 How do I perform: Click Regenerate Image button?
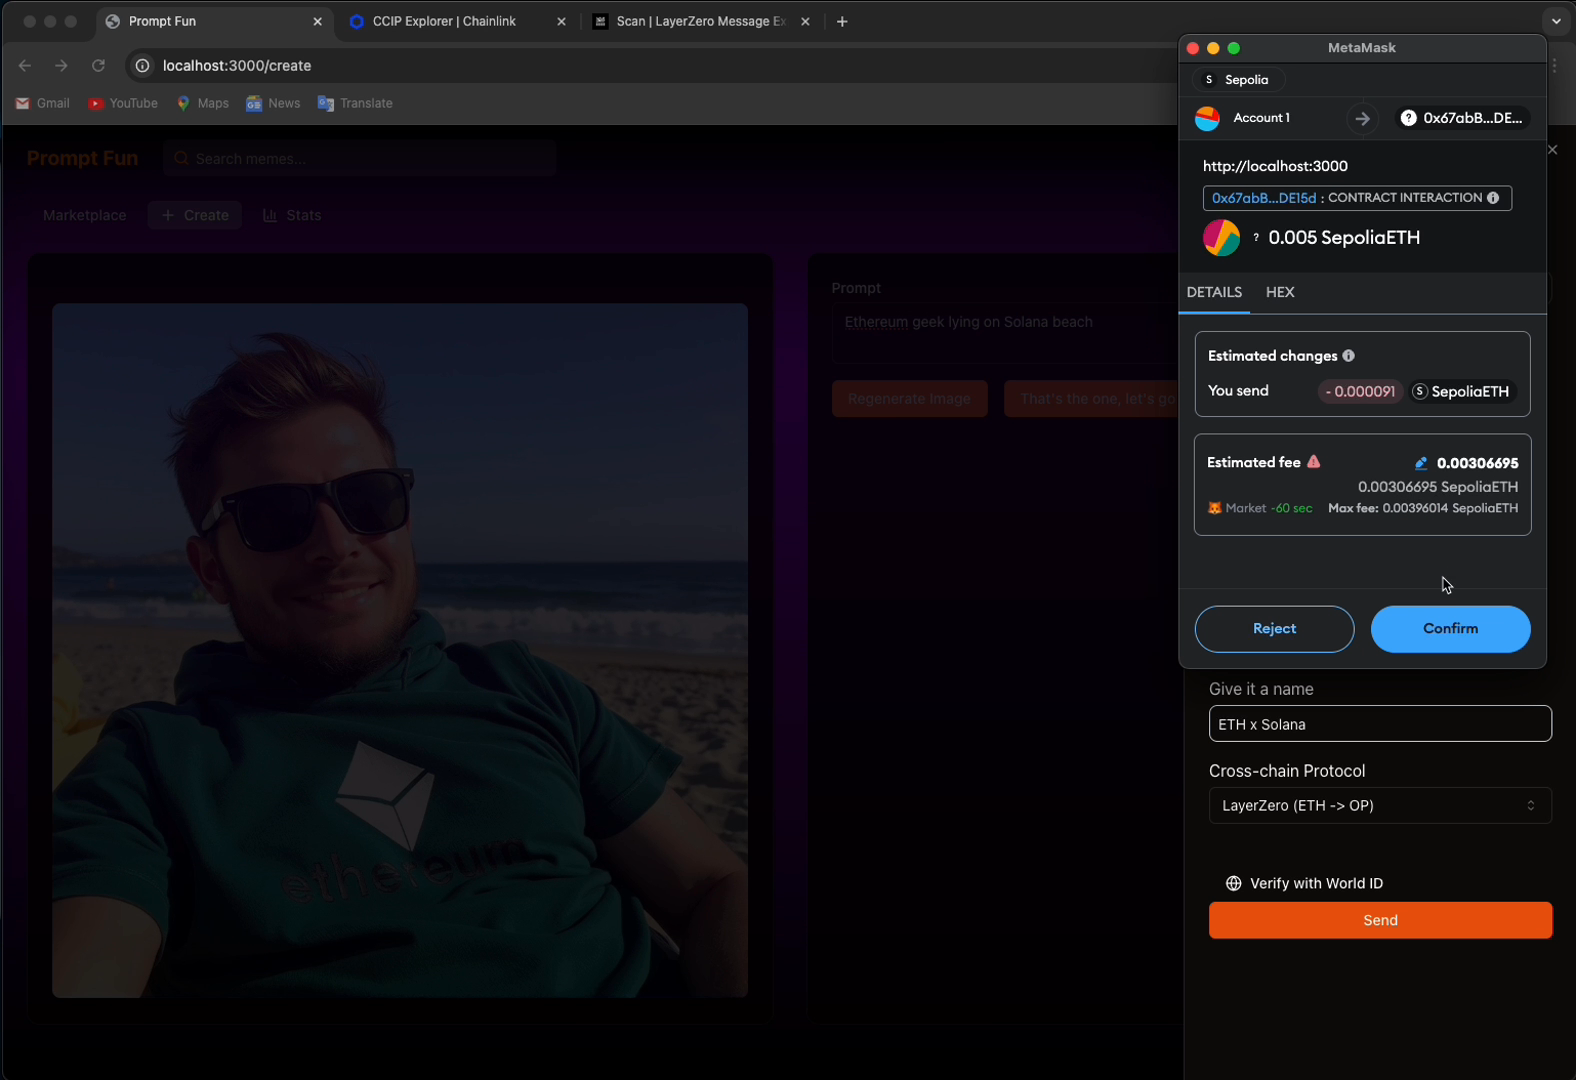pos(909,399)
